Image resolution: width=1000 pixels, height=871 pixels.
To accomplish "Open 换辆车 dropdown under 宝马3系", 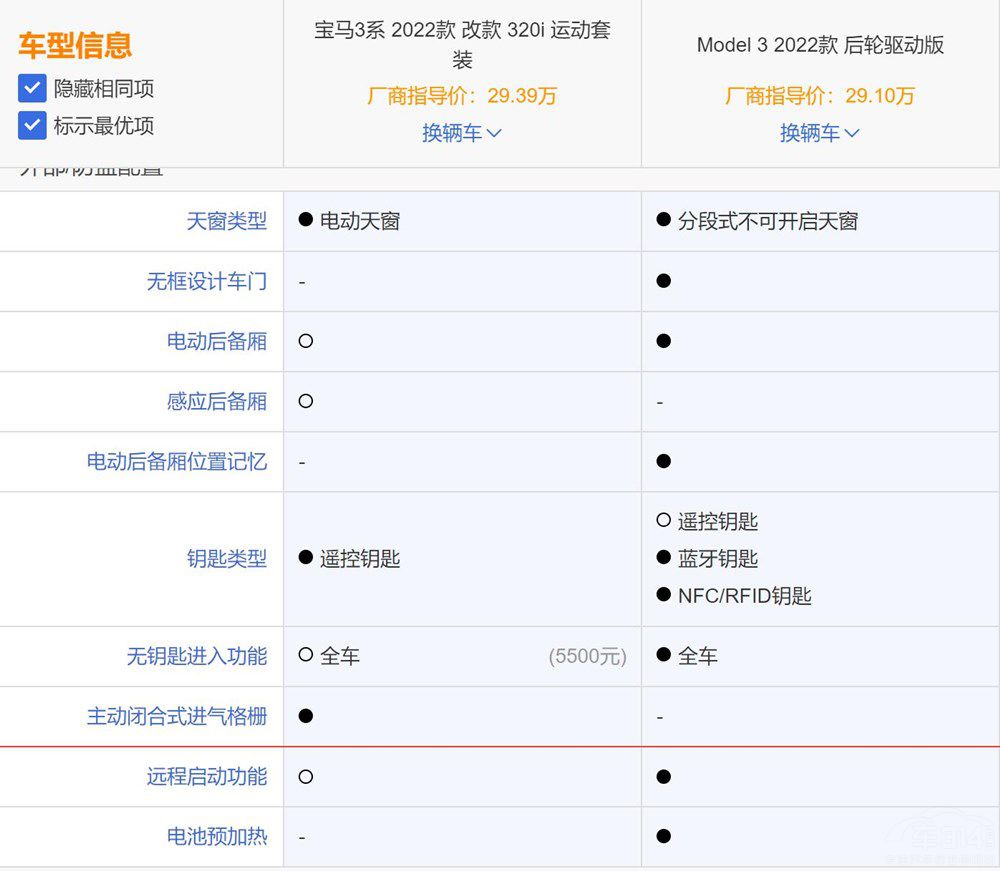I will (x=461, y=133).
